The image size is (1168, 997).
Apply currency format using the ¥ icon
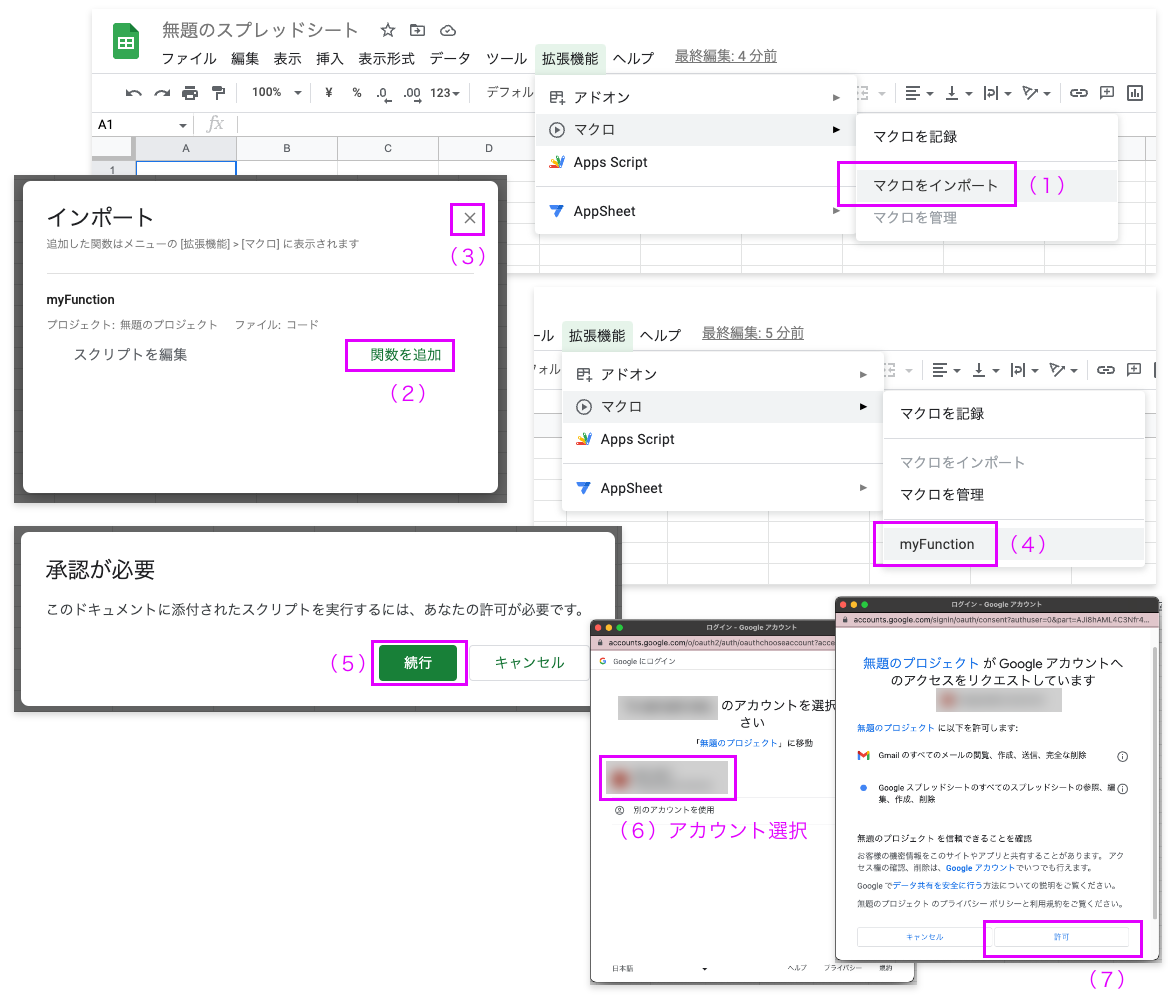327,92
